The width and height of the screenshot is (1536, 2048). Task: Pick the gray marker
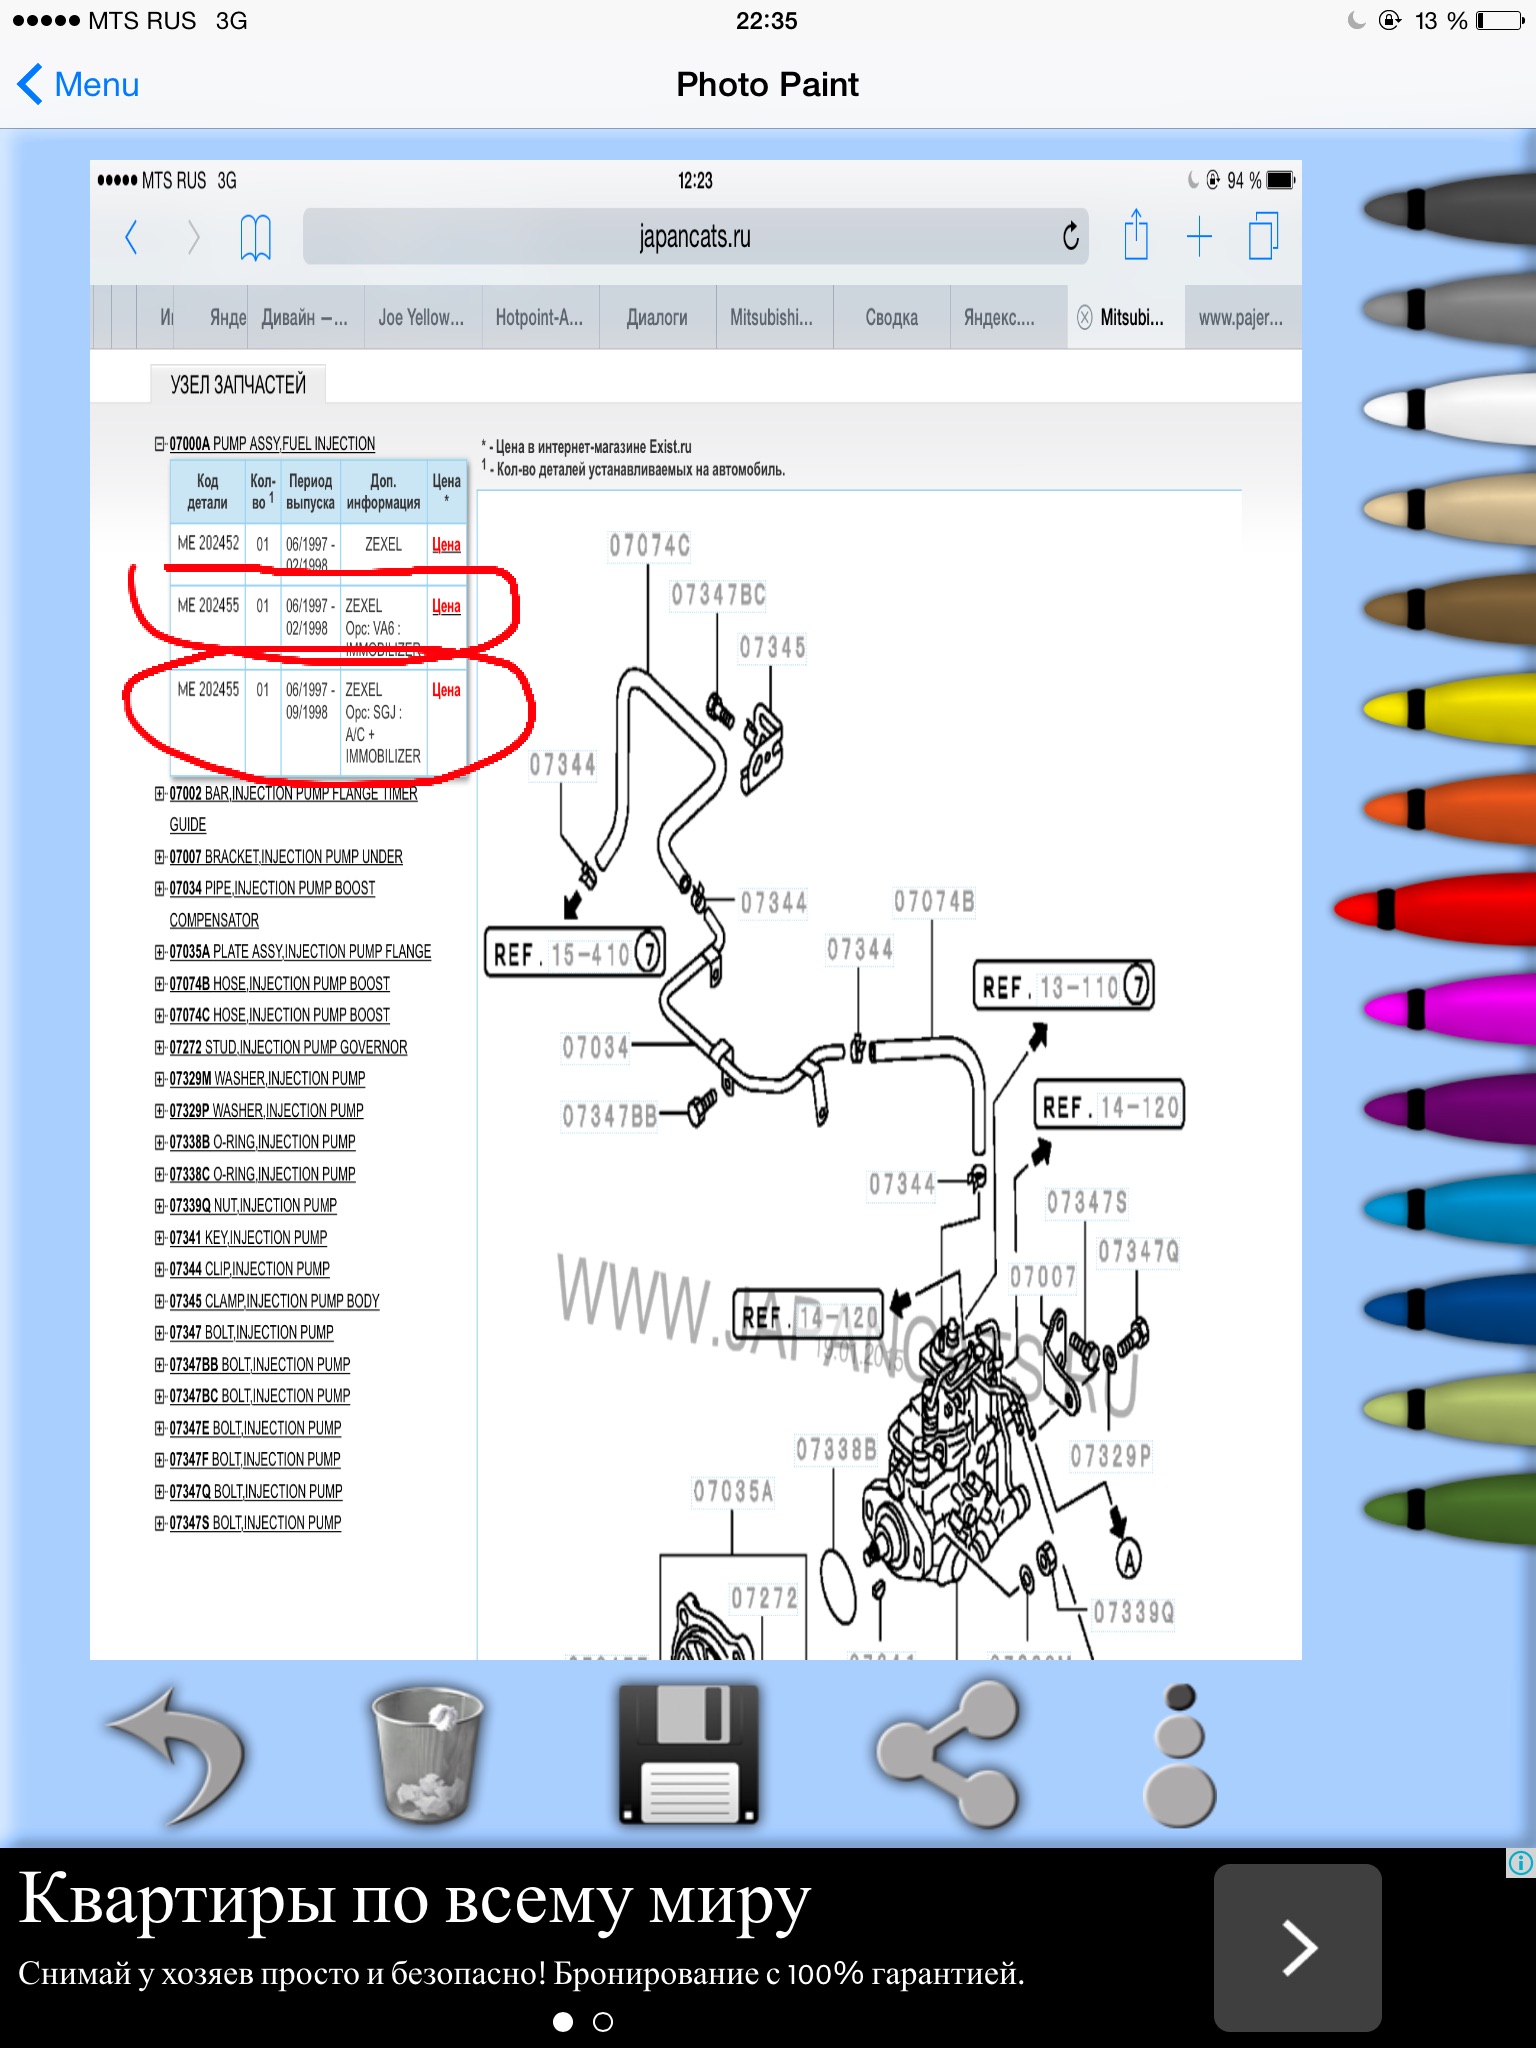click(x=1450, y=308)
